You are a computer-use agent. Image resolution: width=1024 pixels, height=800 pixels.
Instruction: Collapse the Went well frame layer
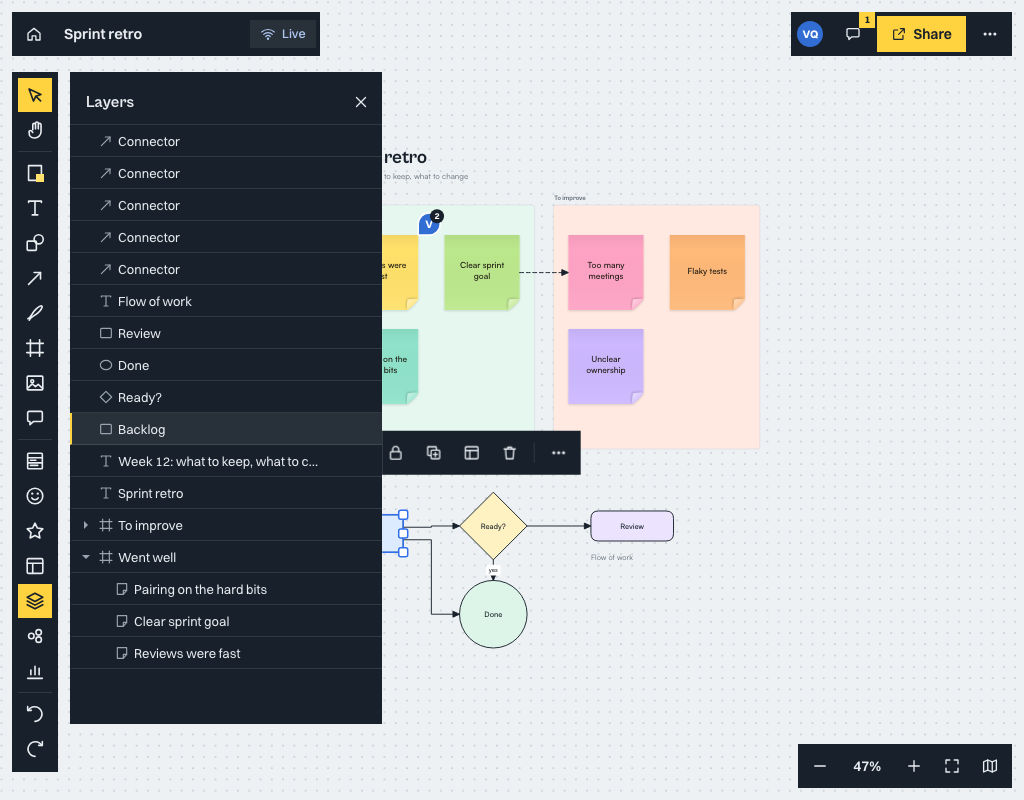click(x=86, y=557)
